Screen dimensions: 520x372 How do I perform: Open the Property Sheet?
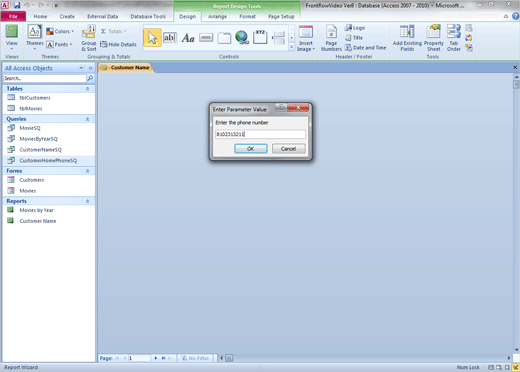[x=433, y=38]
